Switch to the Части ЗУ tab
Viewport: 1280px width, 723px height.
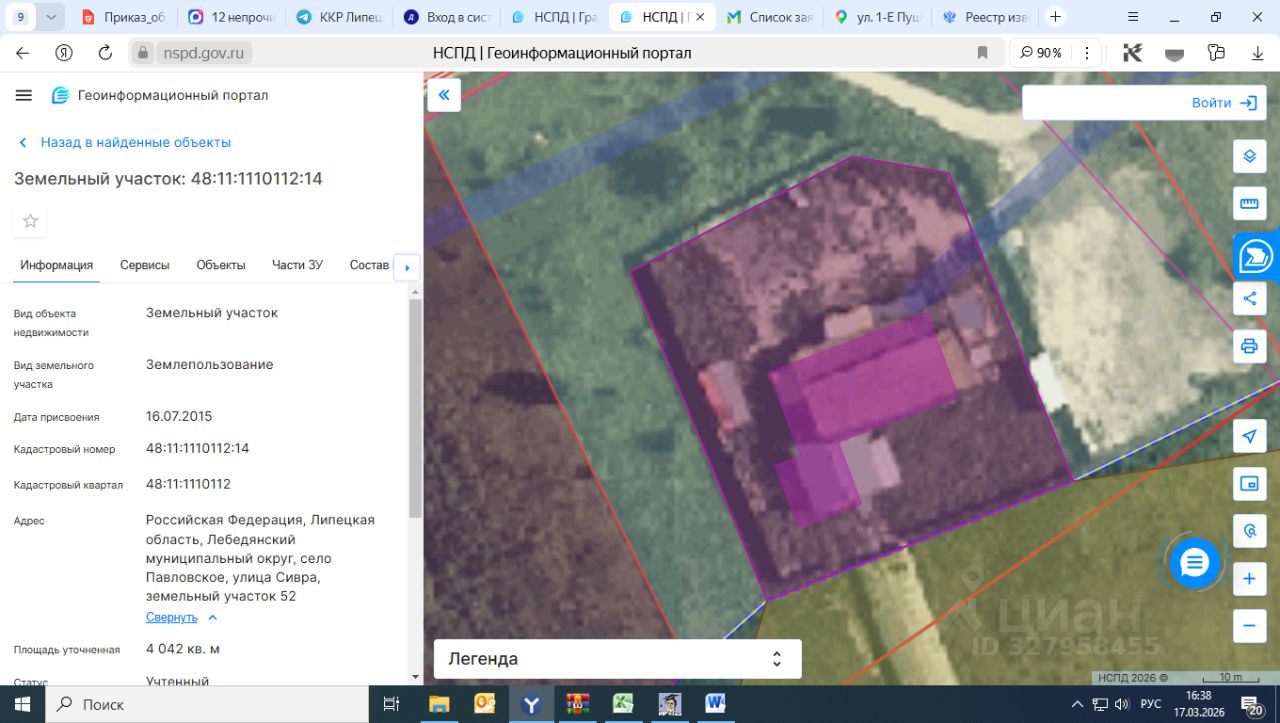(x=297, y=265)
